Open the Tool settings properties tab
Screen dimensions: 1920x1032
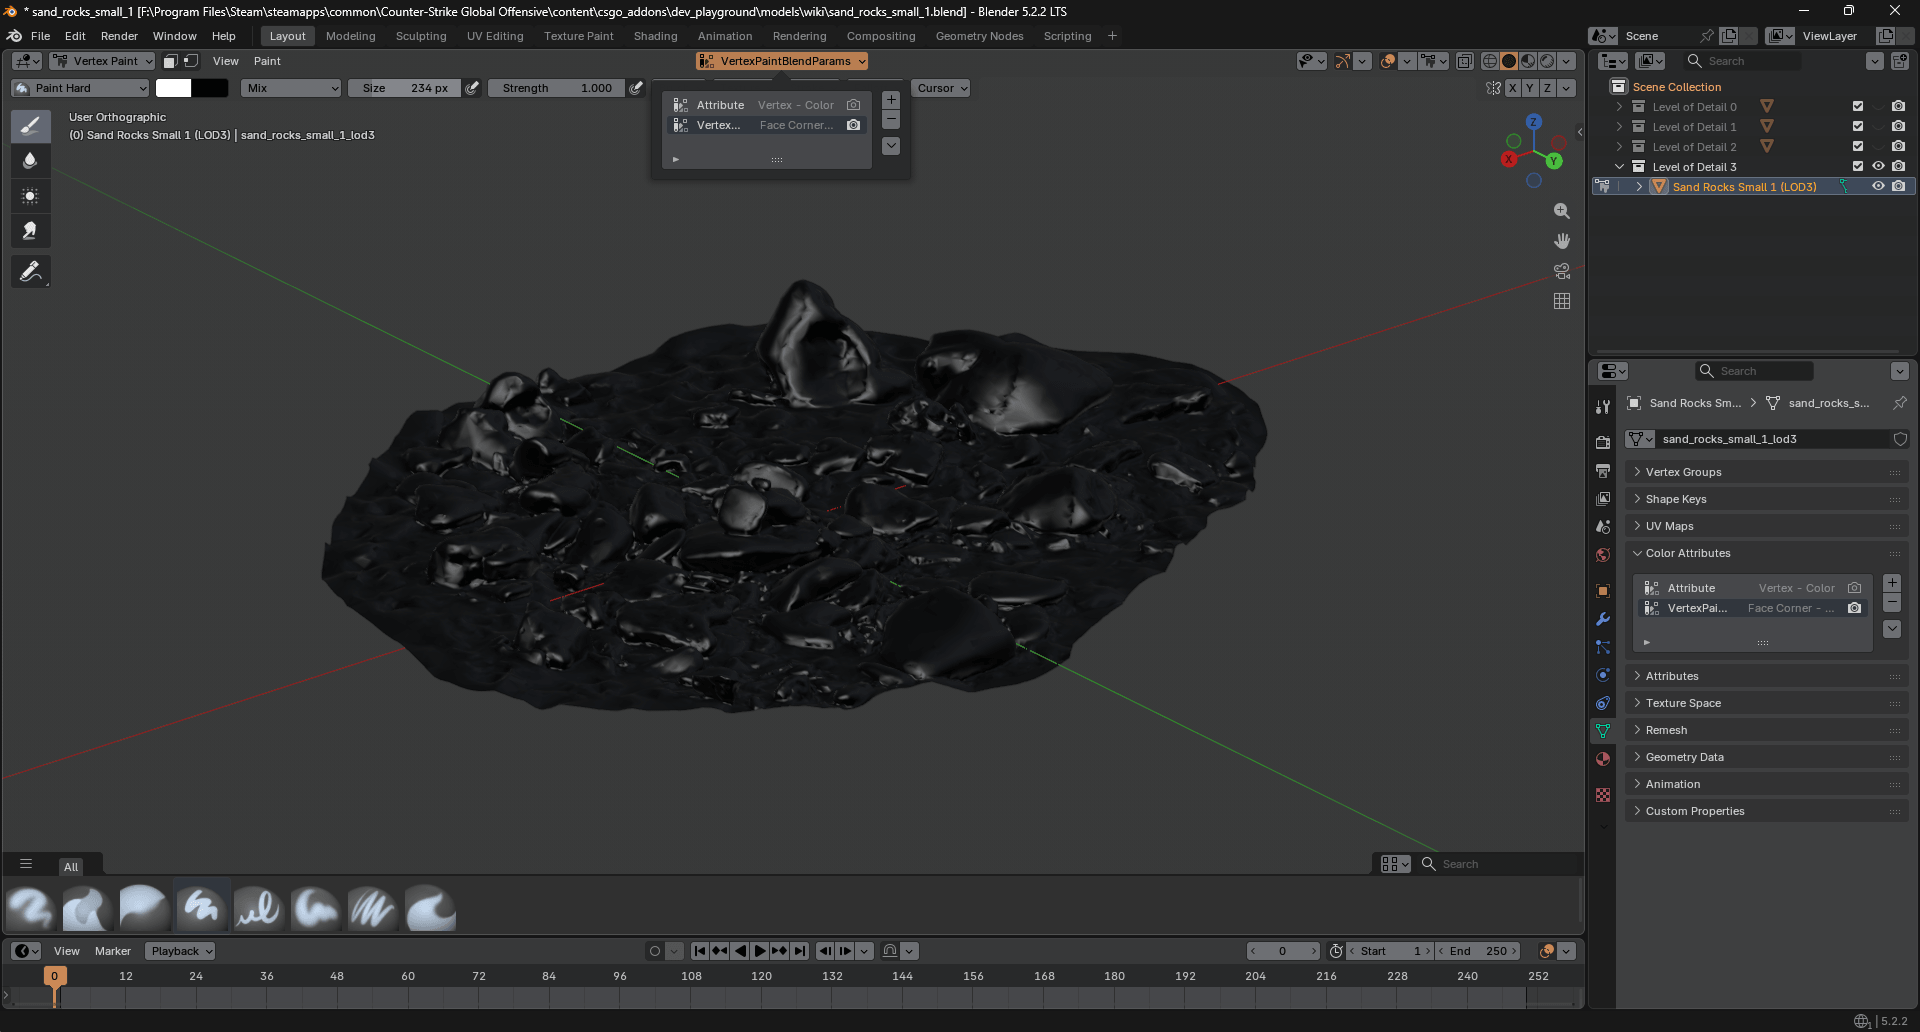[x=1603, y=406]
